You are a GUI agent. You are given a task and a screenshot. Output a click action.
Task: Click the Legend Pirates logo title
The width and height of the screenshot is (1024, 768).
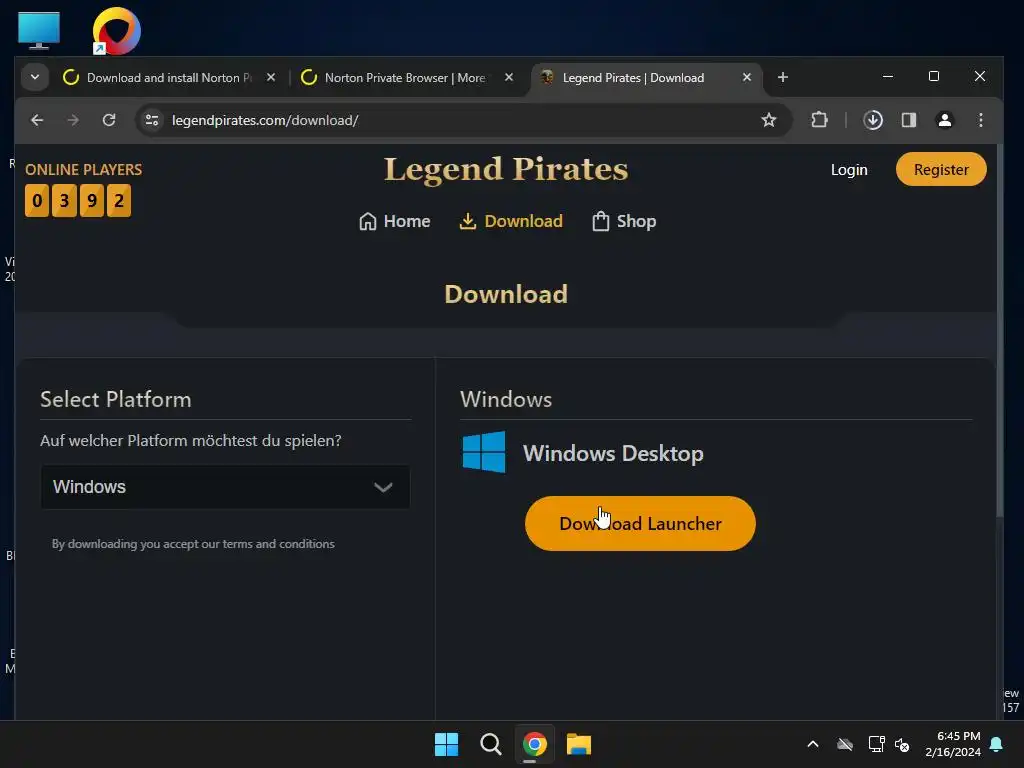(x=506, y=169)
